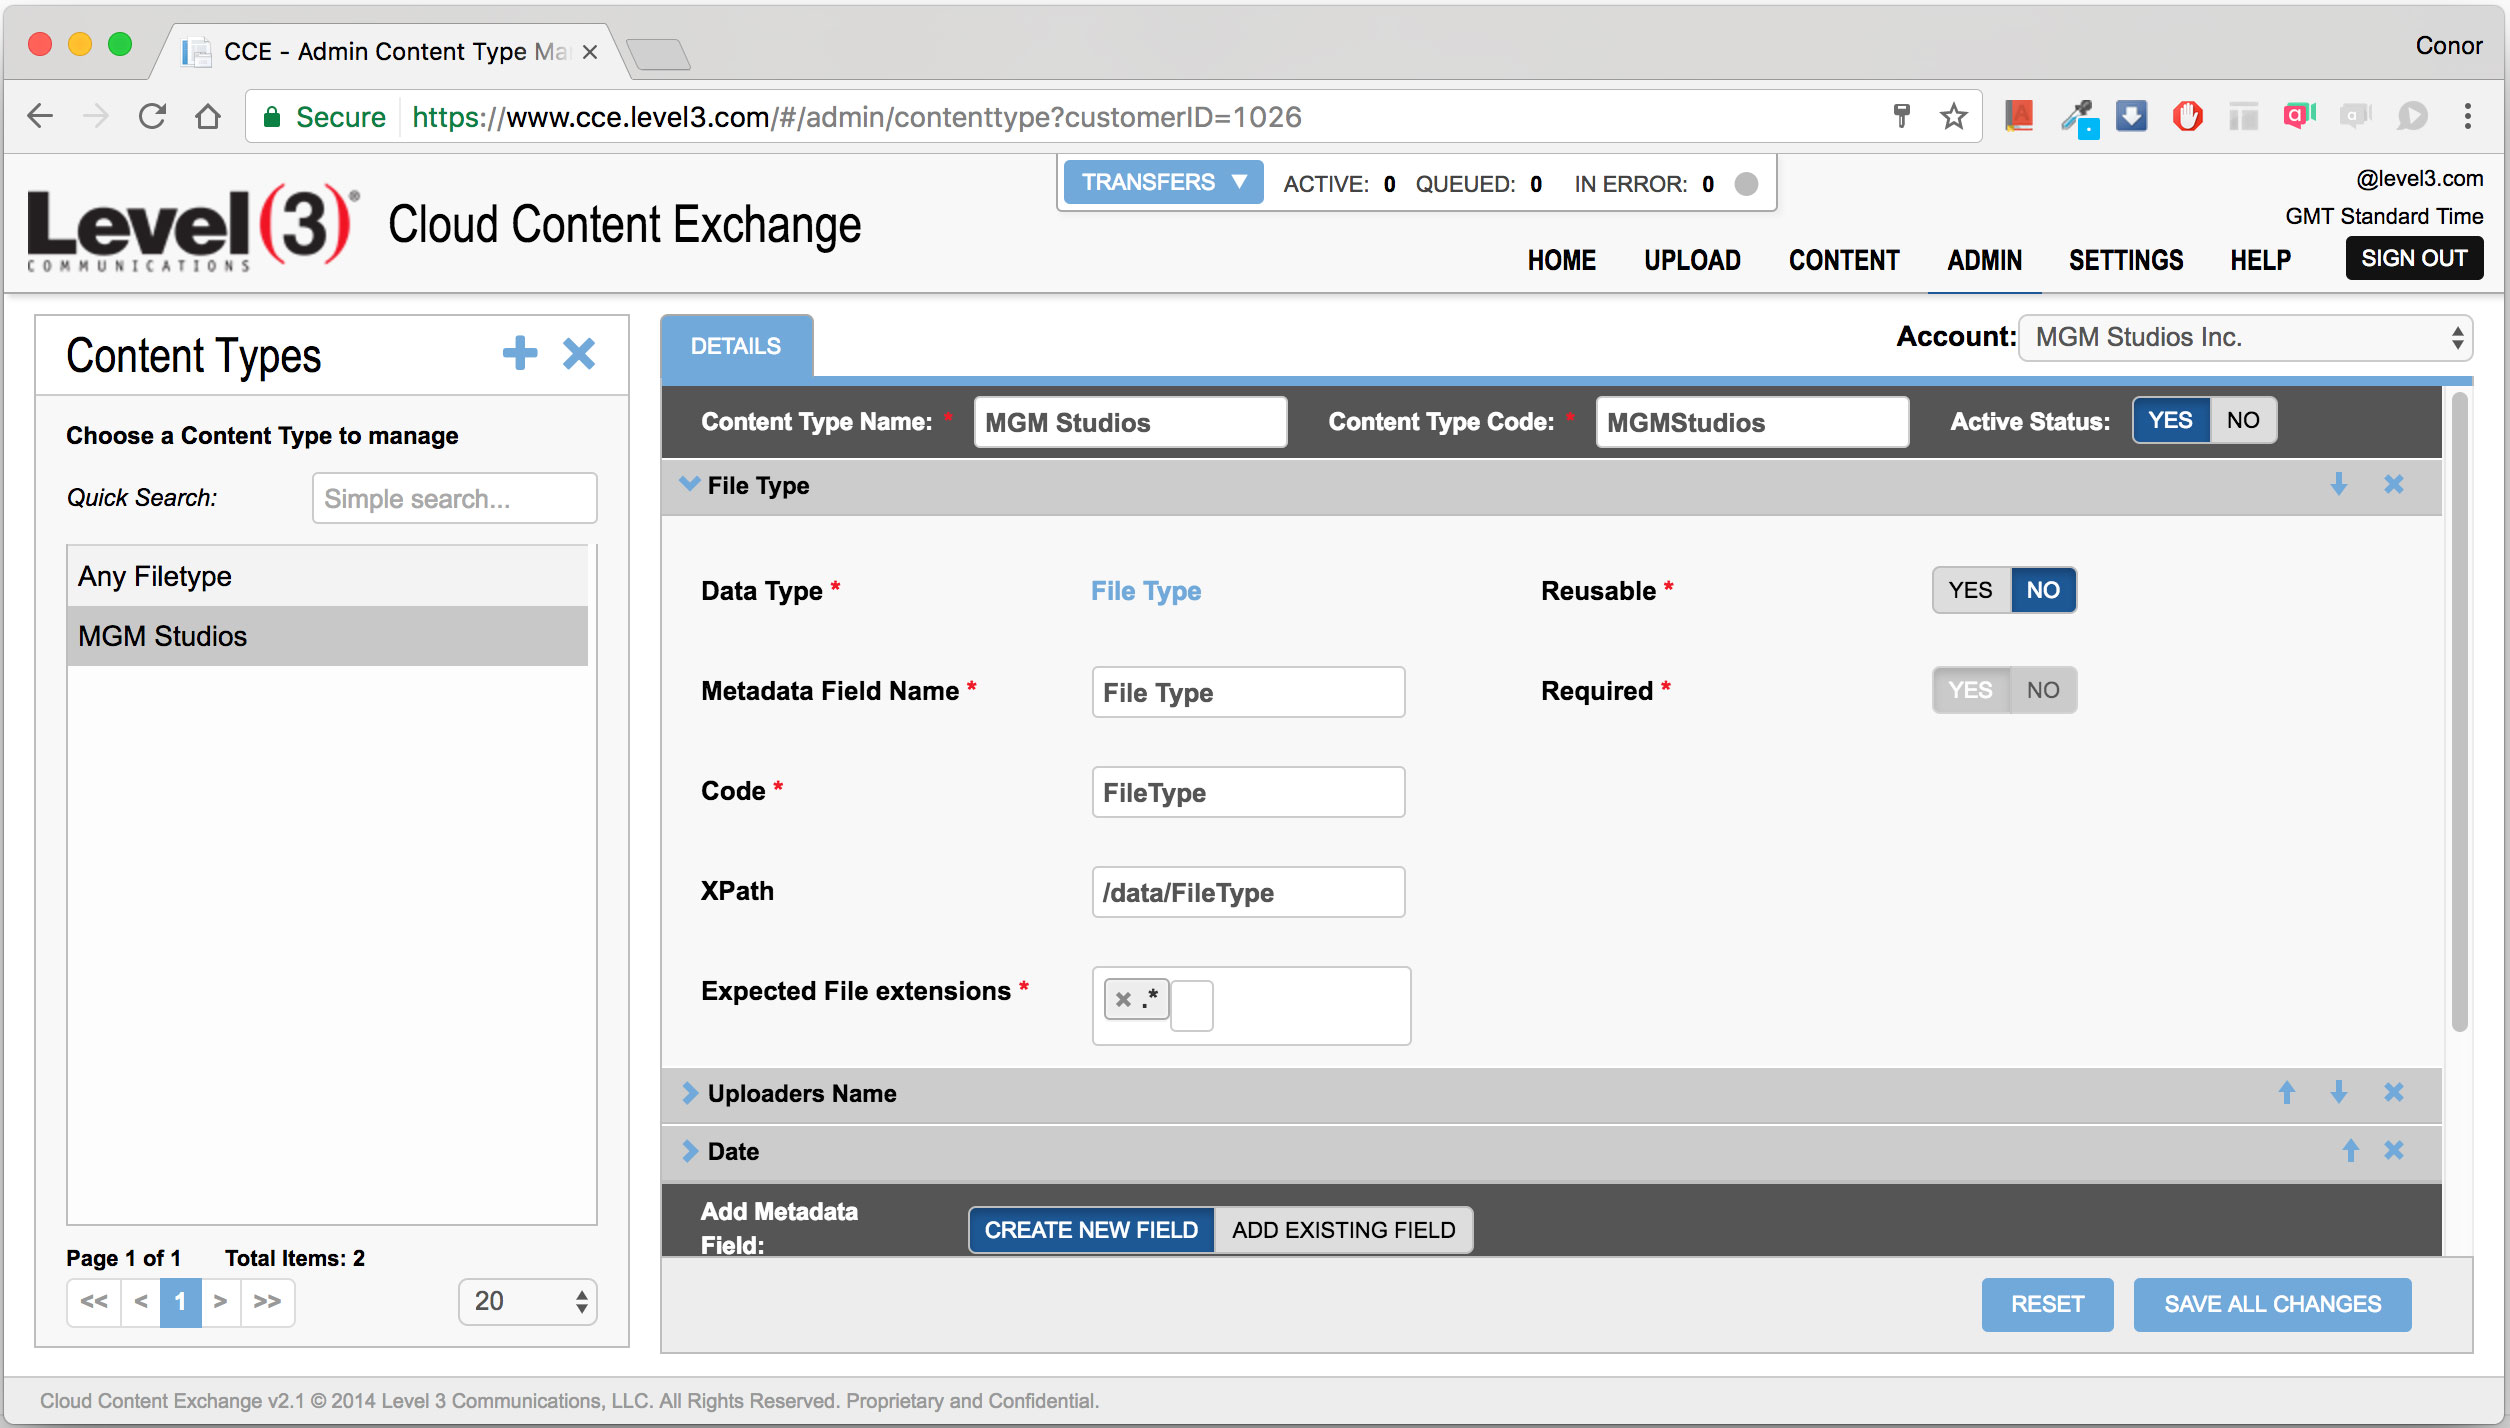Expand the Uploaders Name section
The image size is (2510, 1428).
coord(689,1093)
